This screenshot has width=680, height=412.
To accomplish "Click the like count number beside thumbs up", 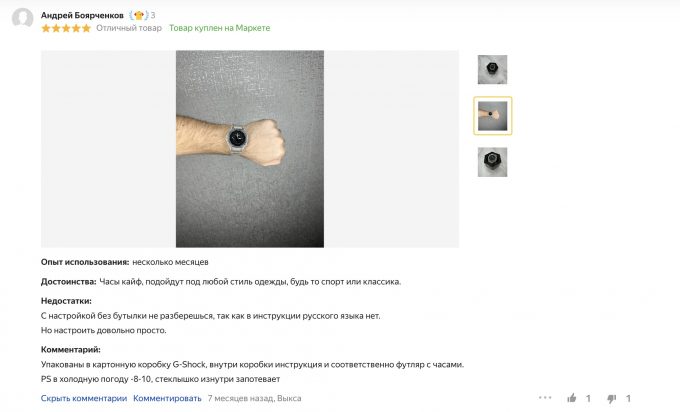I will pos(588,398).
